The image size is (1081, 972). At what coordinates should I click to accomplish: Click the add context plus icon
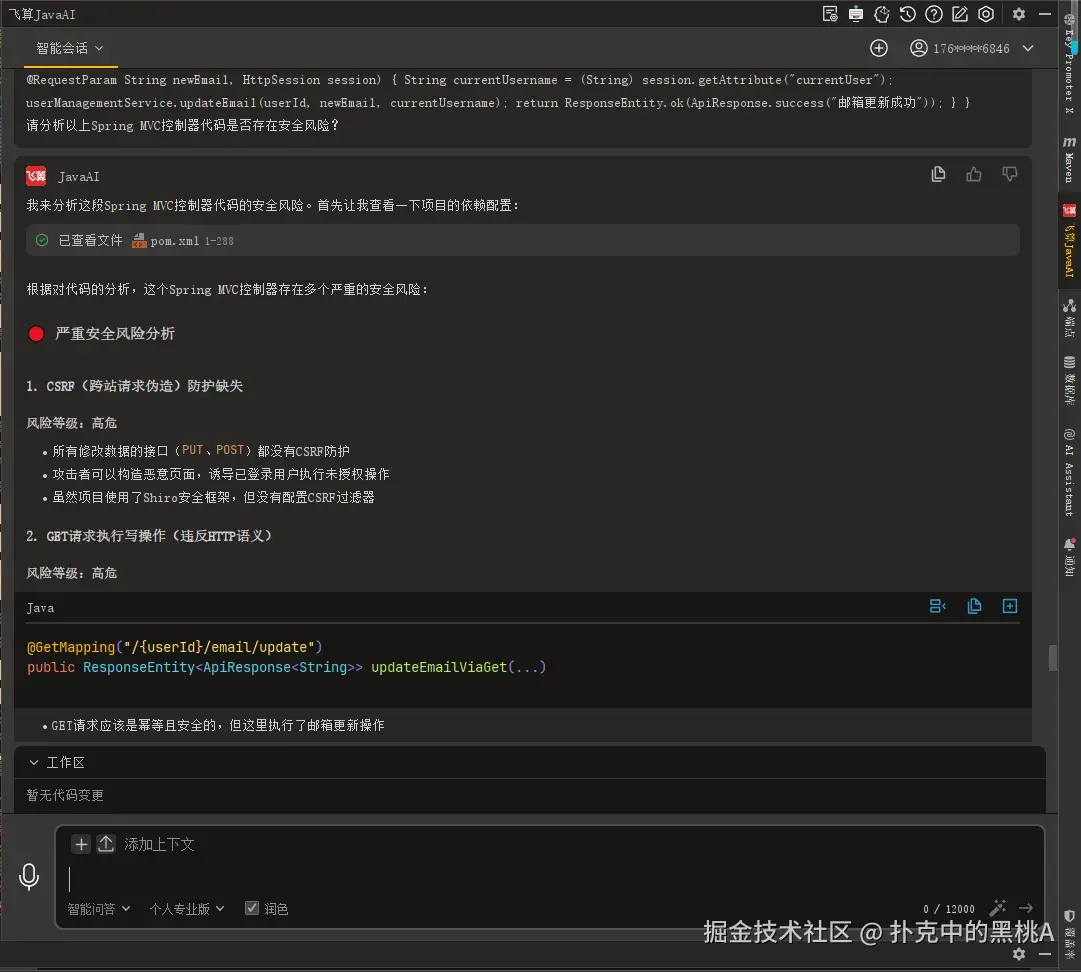pyautogui.click(x=80, y=844)
